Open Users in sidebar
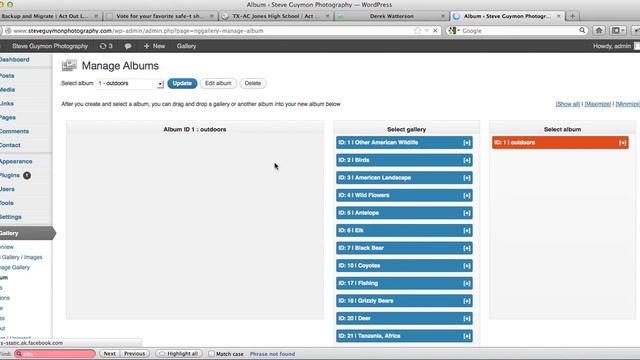The image size is (640, 360). pos(7,189)
